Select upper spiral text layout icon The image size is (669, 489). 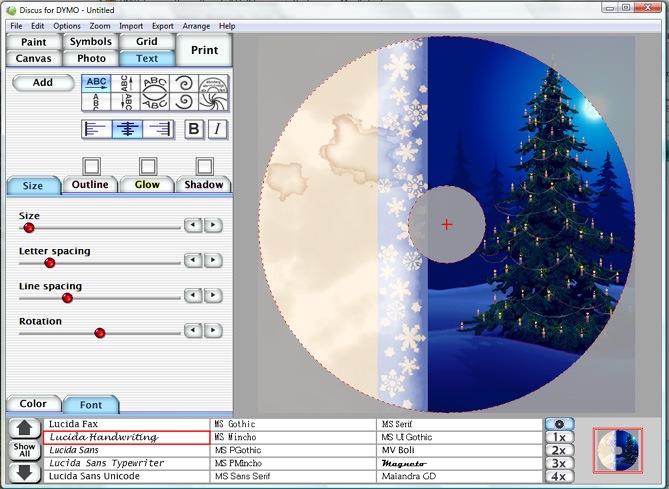[x=184, y=83]
